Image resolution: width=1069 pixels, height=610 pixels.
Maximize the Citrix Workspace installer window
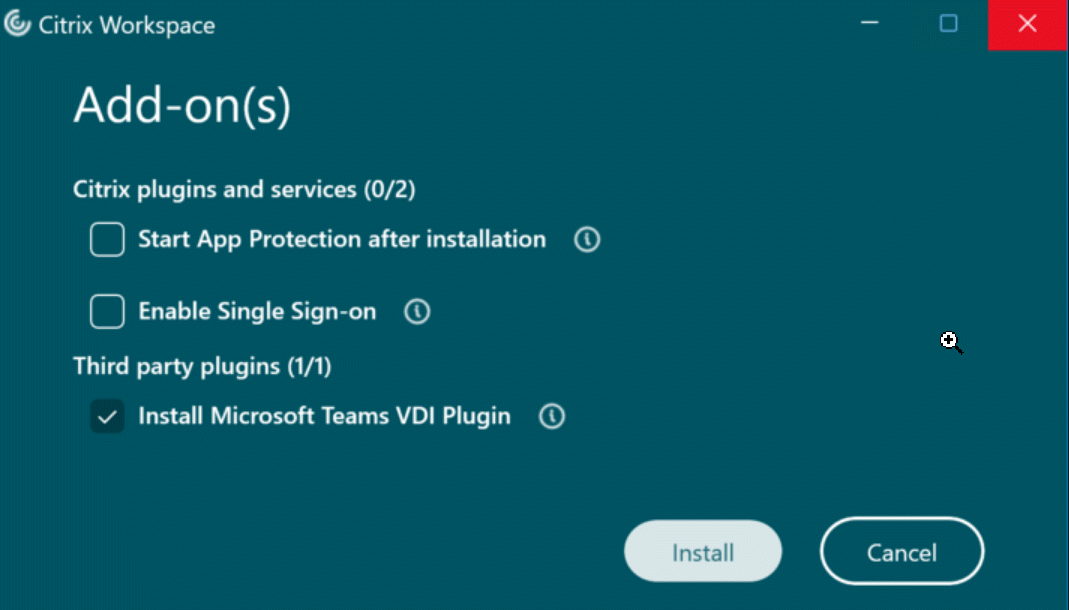(x=948, y=24)
